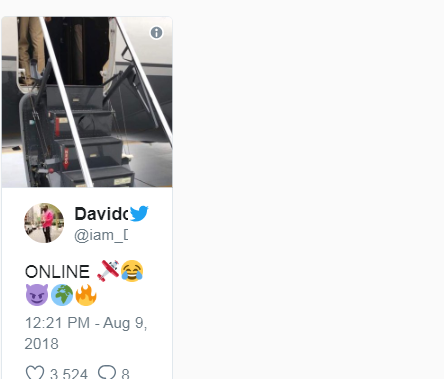This screenshot has width=444, height=379.
Task: Click the reply speech bubble icon
Action: pyautogui.click(x=107, y=372)
